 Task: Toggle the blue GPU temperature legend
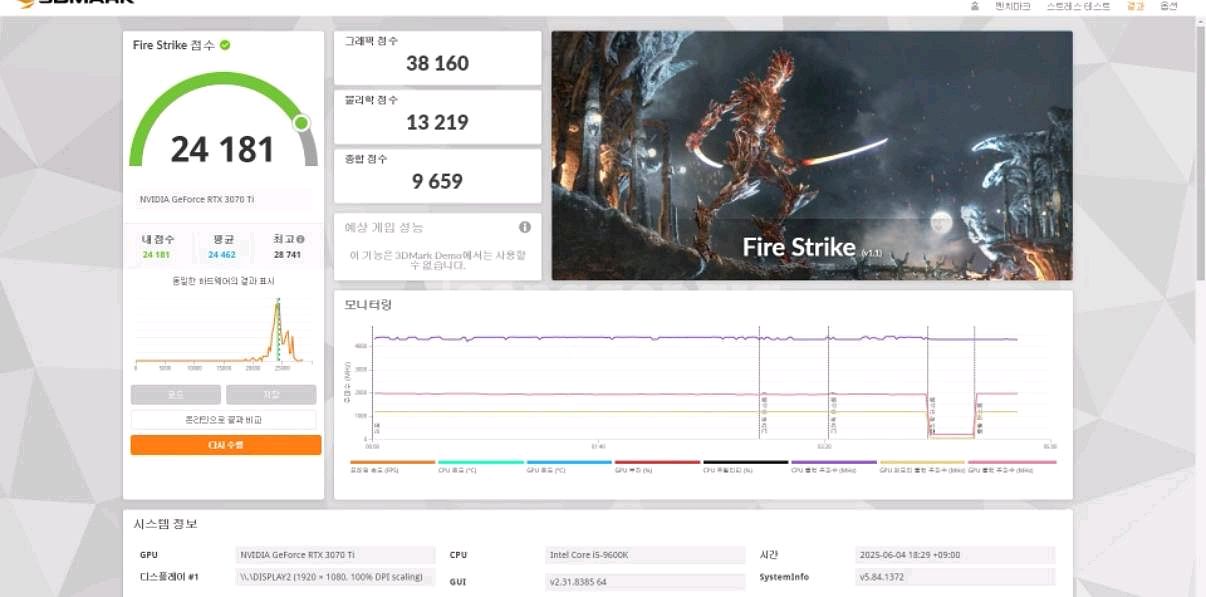[569, 466]
